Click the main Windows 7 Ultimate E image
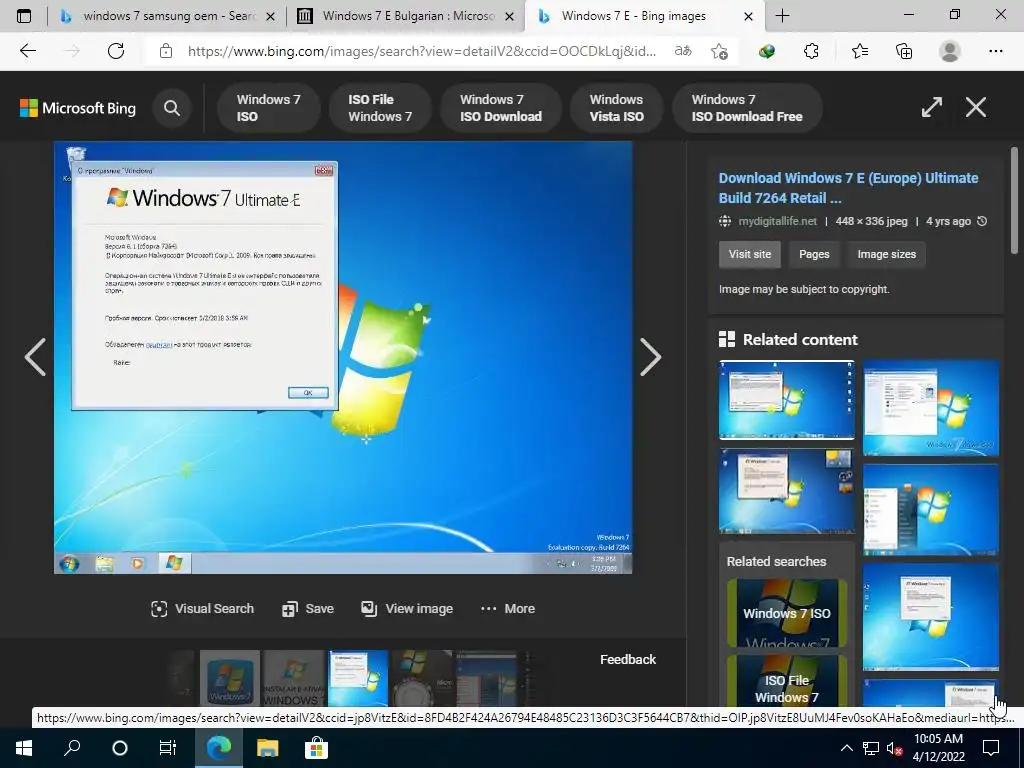The width and height of the screenshot is (1024, 768). pos(343,357)
